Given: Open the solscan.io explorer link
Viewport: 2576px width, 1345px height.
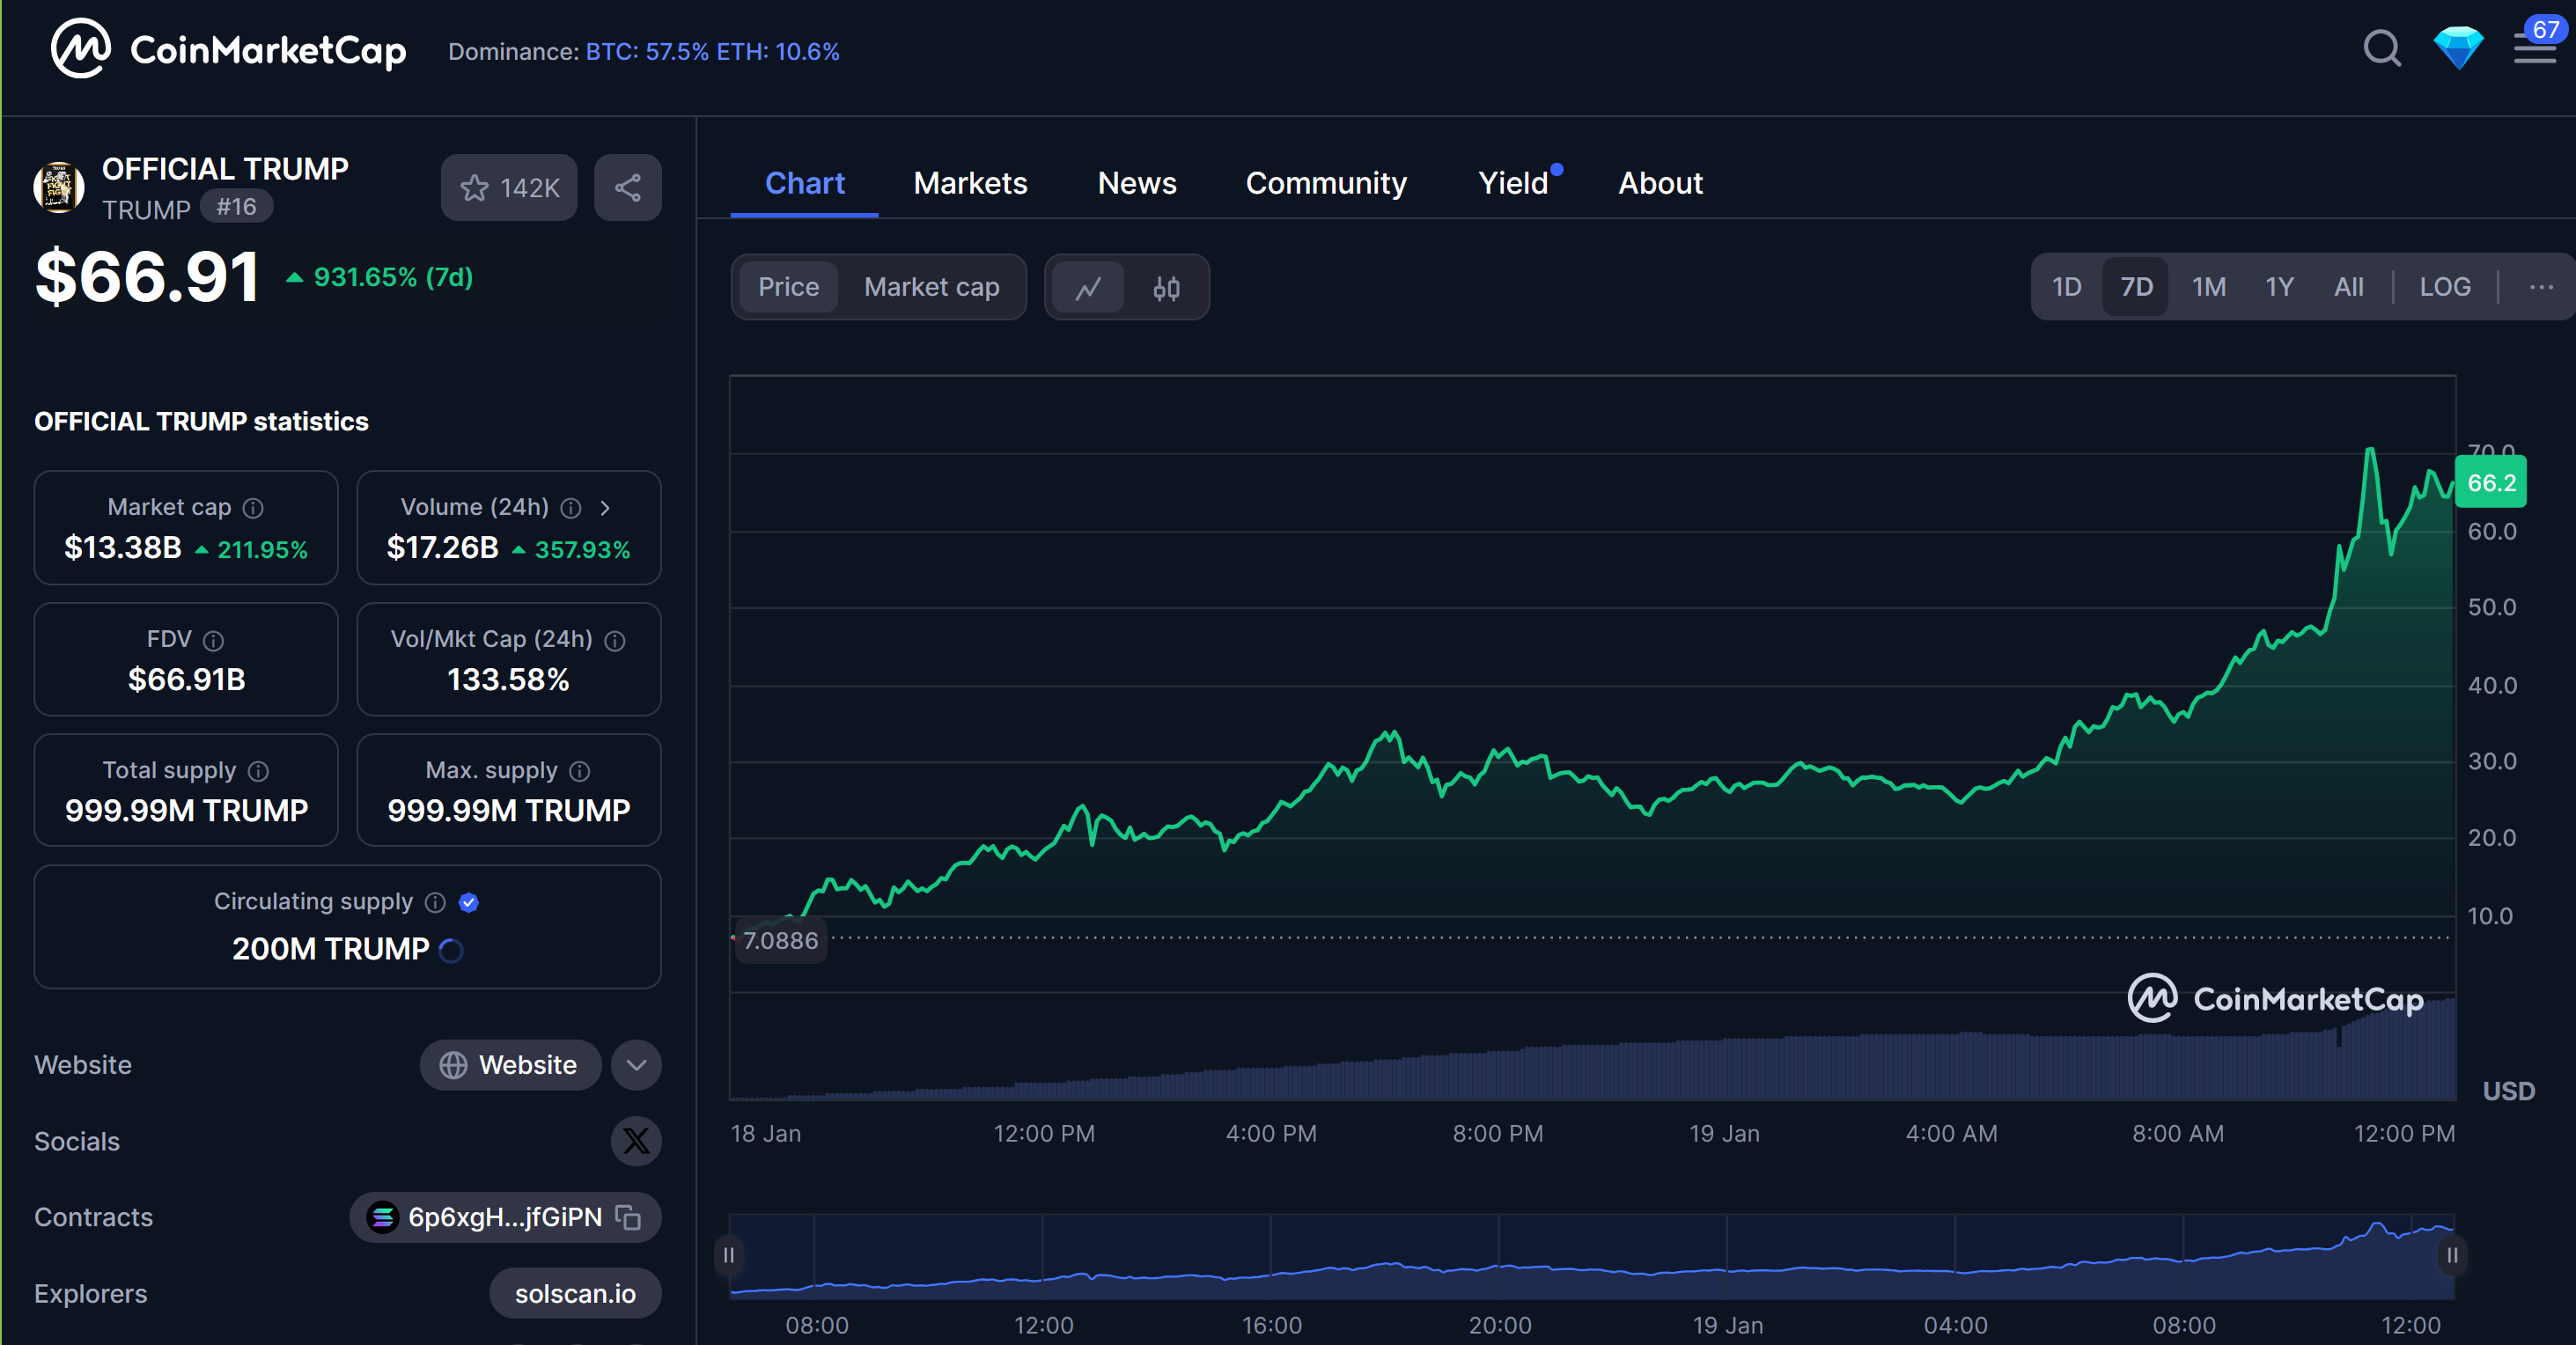Looking at the screenshot, I should (575, 1293).
